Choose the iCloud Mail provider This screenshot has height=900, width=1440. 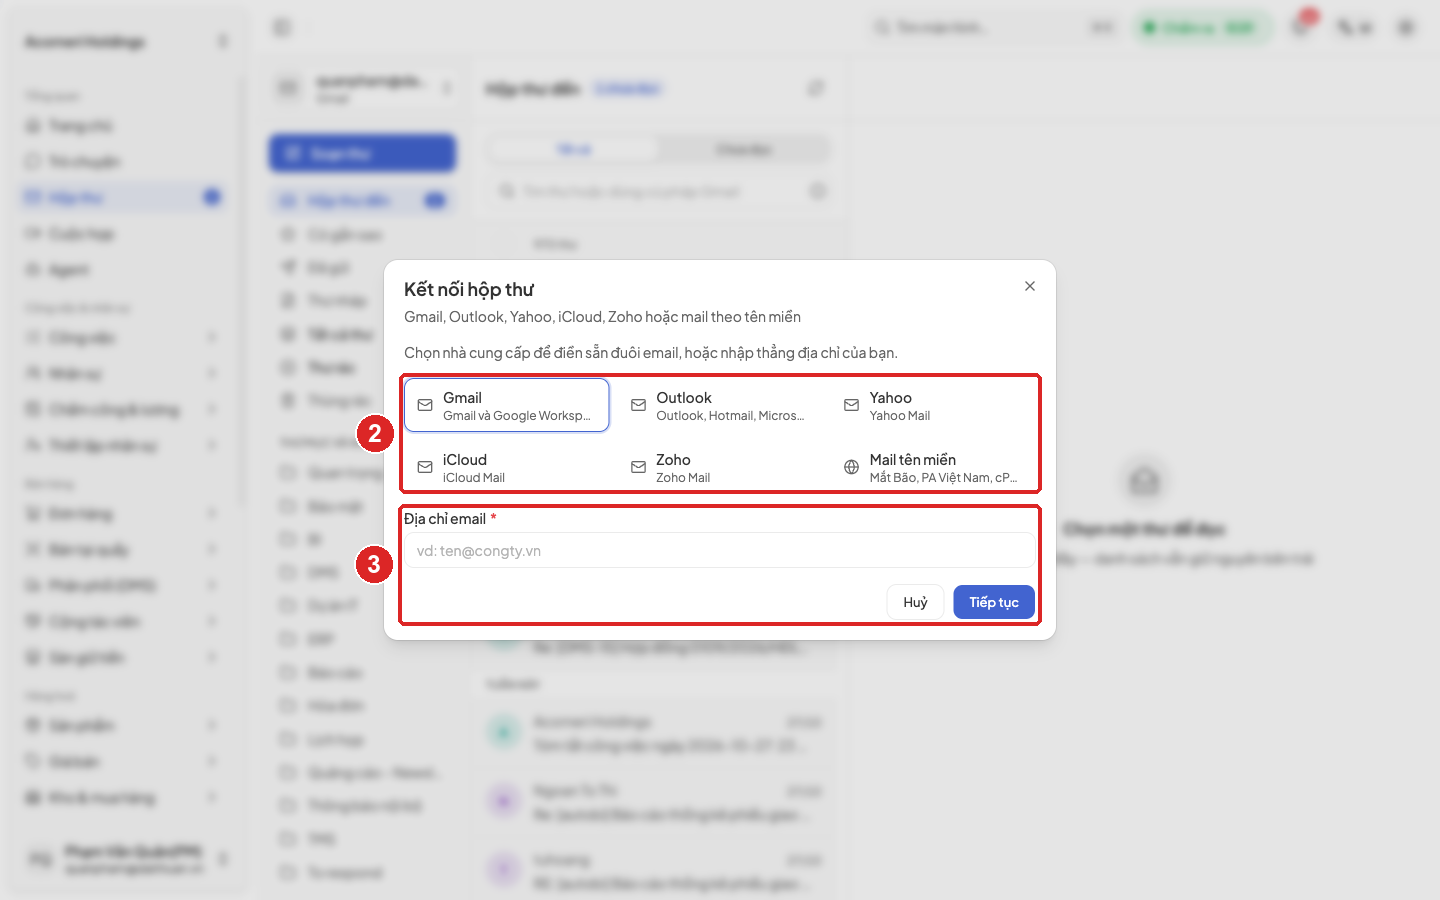(507, 467)
